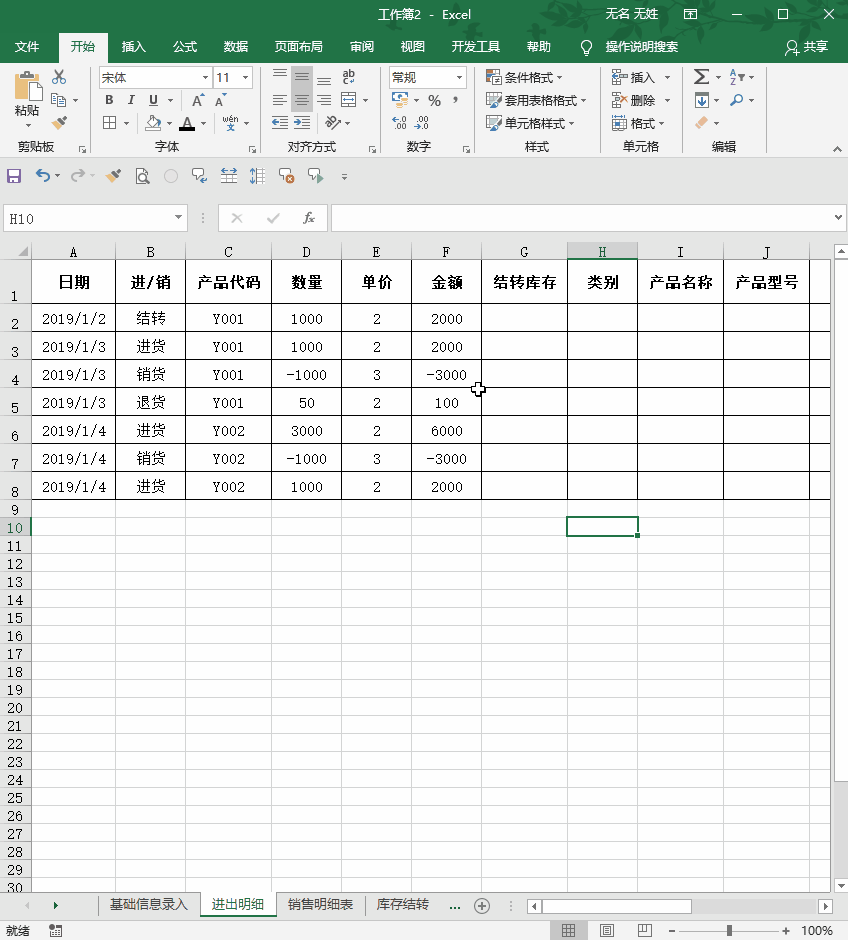Collapse the ribbon with the caret
The width and height of the screenshot is (848, 940).
(x=837, y=149)
